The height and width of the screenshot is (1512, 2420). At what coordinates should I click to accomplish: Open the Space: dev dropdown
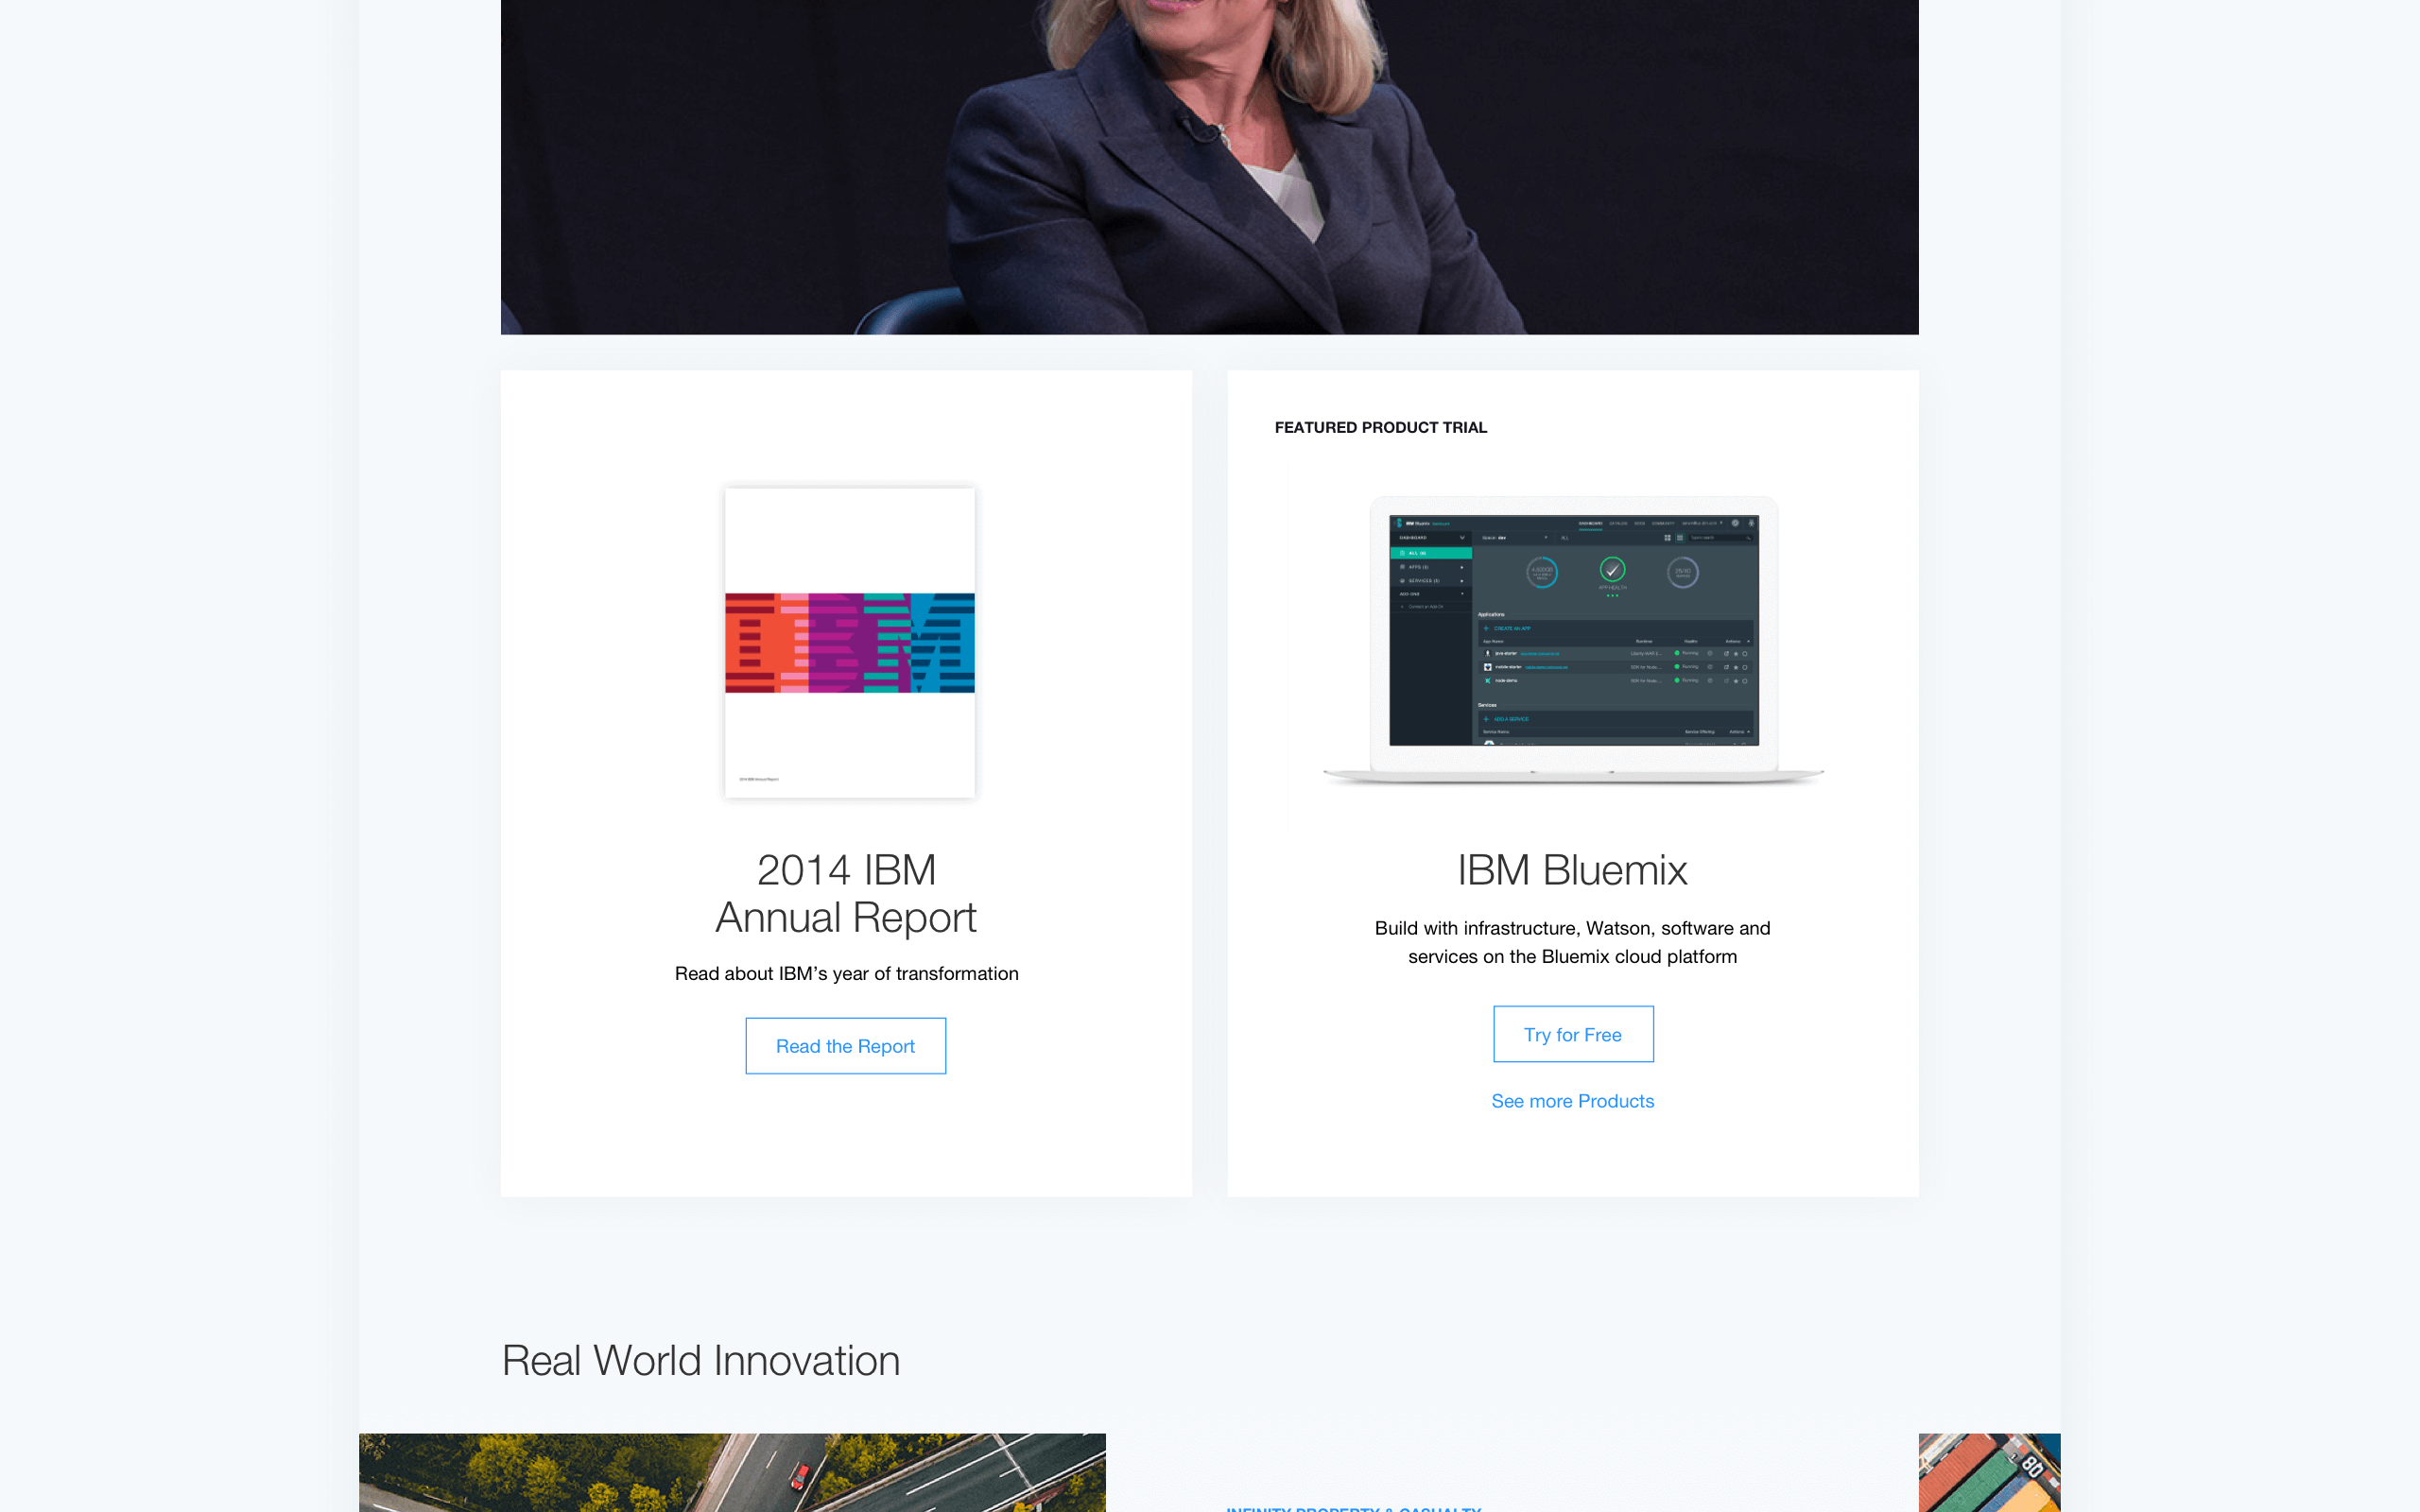point(1513,538)
